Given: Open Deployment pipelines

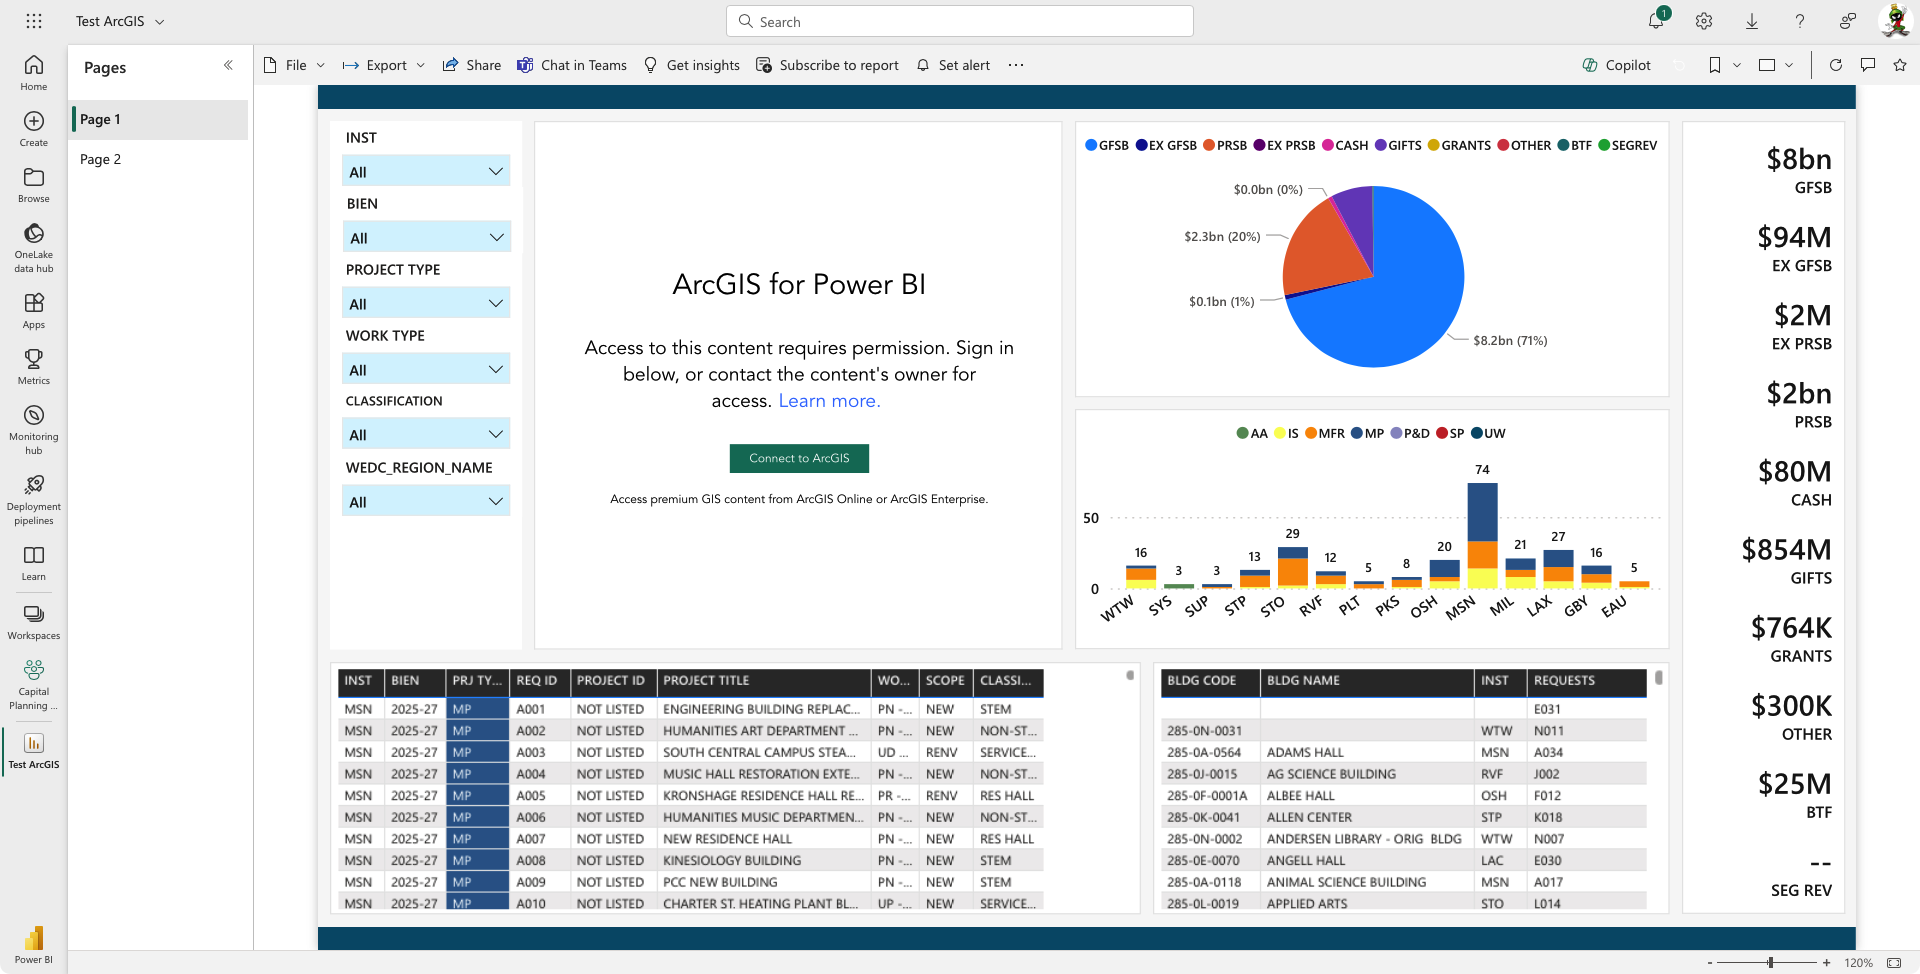Looking at the screenshot, I should (34, 499).
